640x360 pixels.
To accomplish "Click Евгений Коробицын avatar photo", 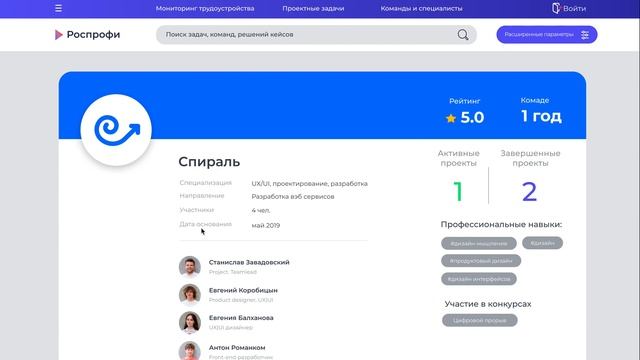I will (x=190, y=294).
